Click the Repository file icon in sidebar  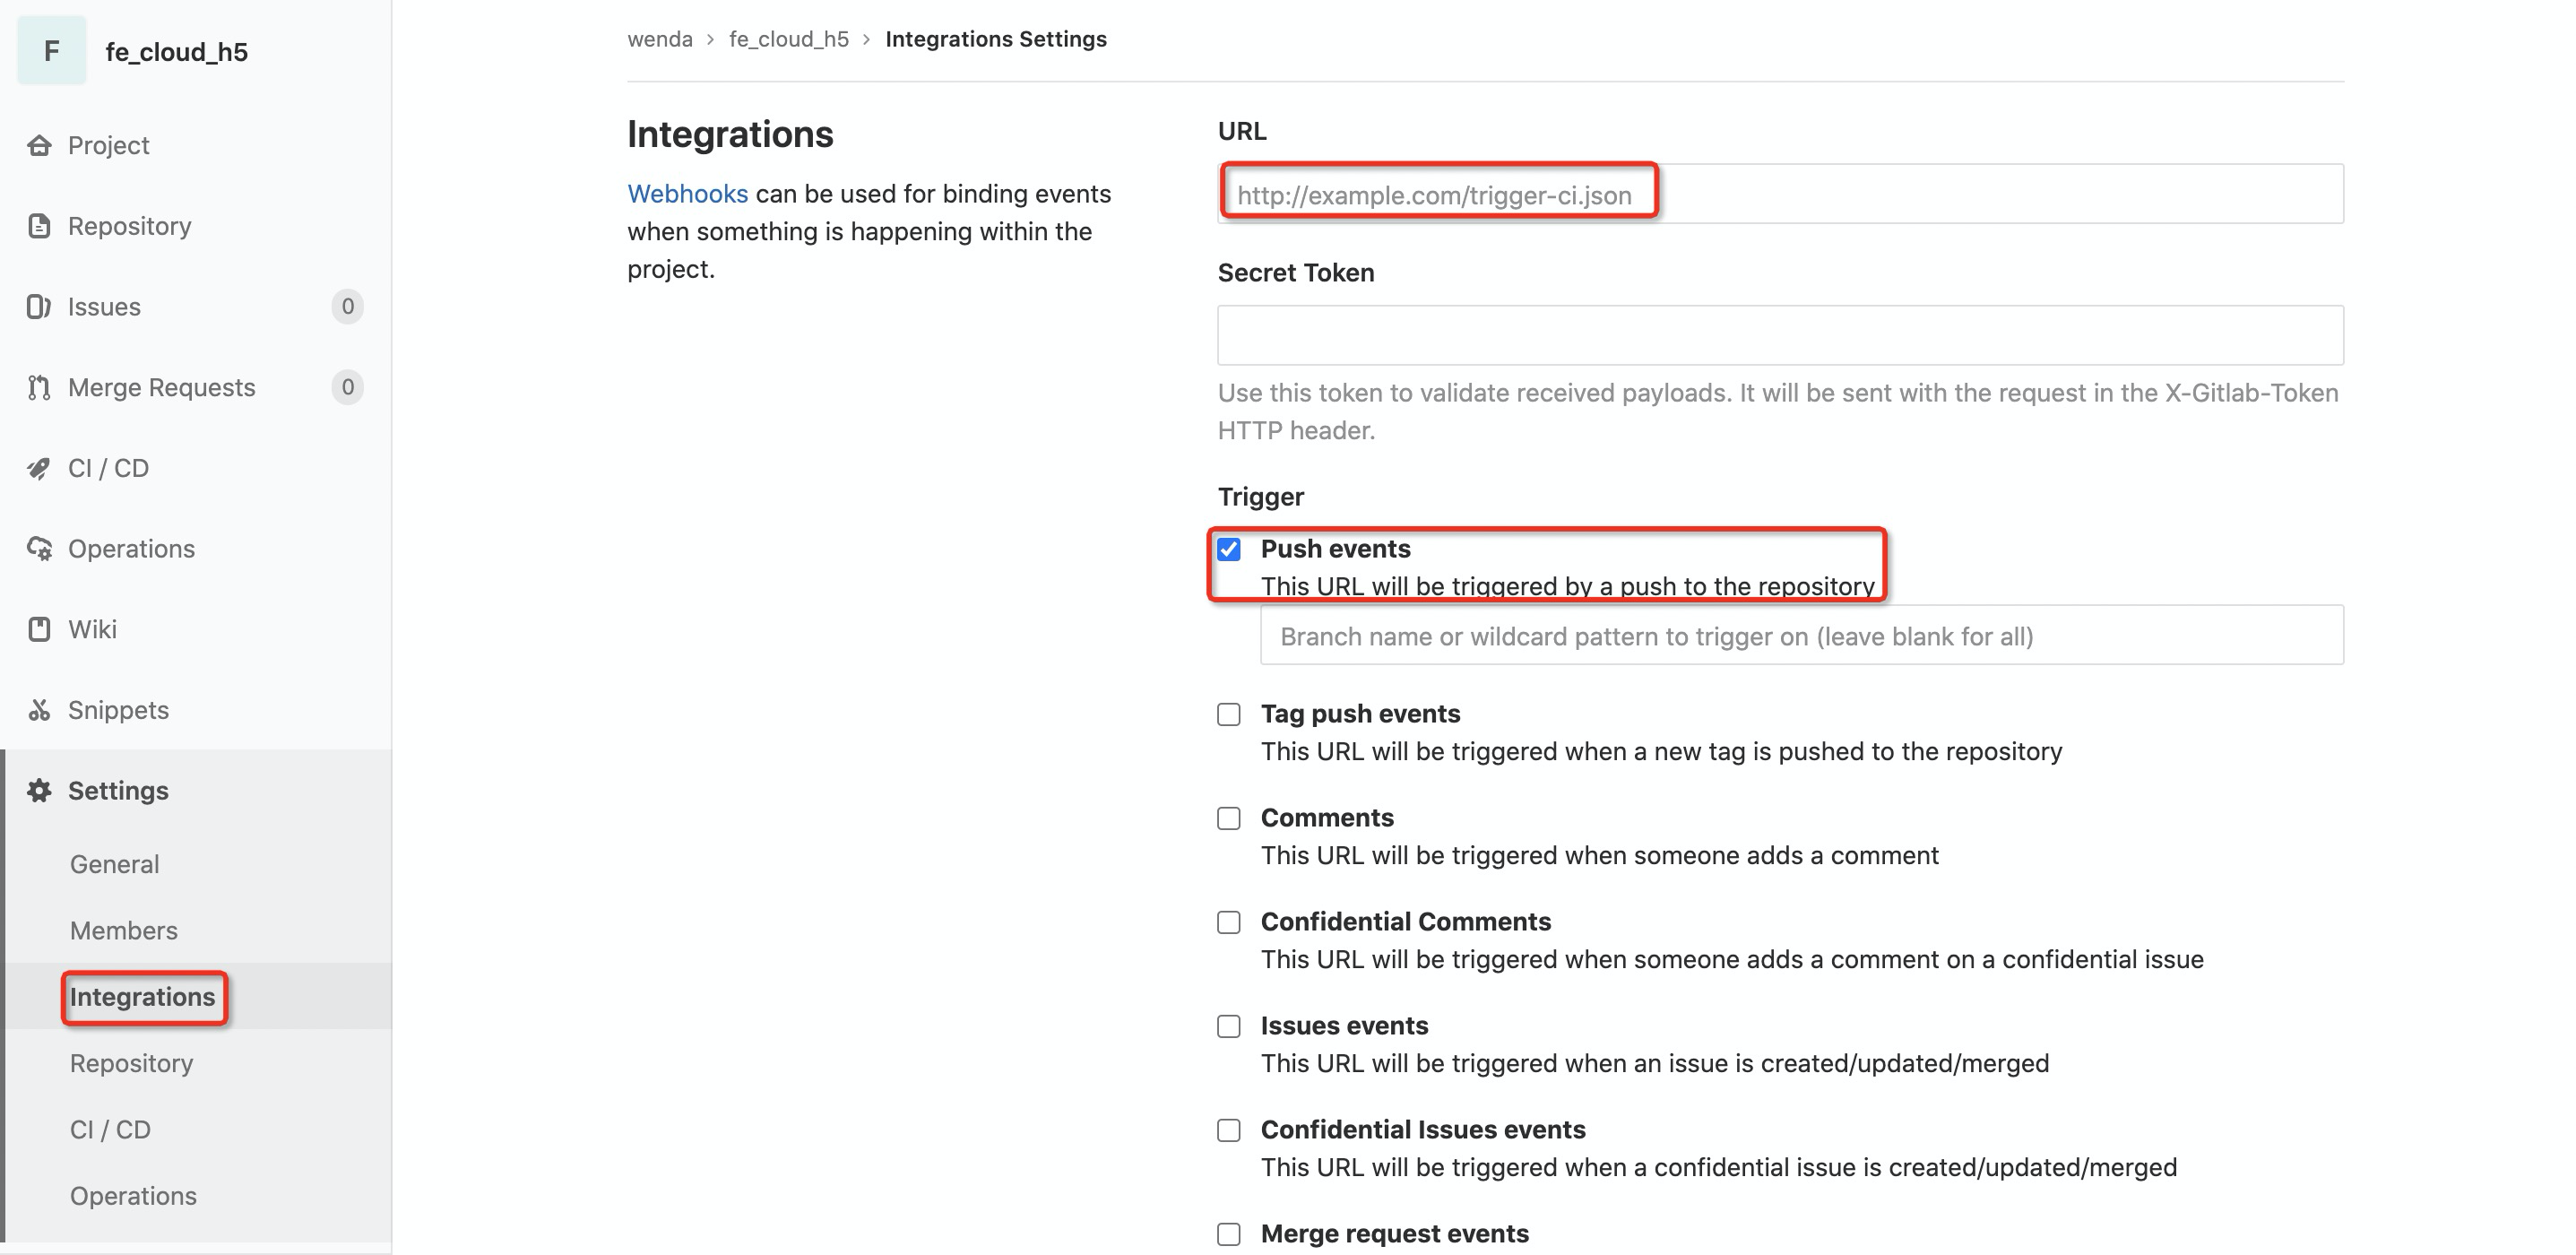point(39,227)
